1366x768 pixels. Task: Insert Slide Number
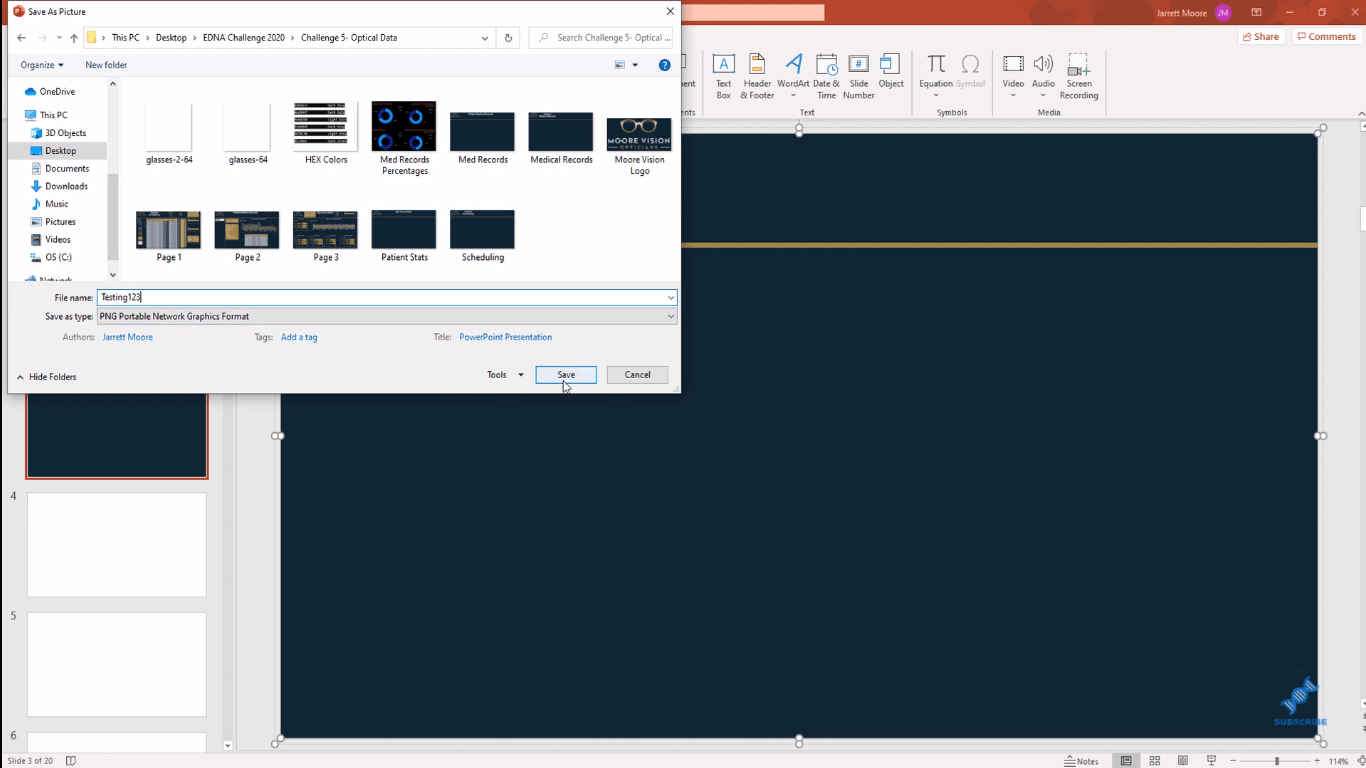(x=858, y=76)
